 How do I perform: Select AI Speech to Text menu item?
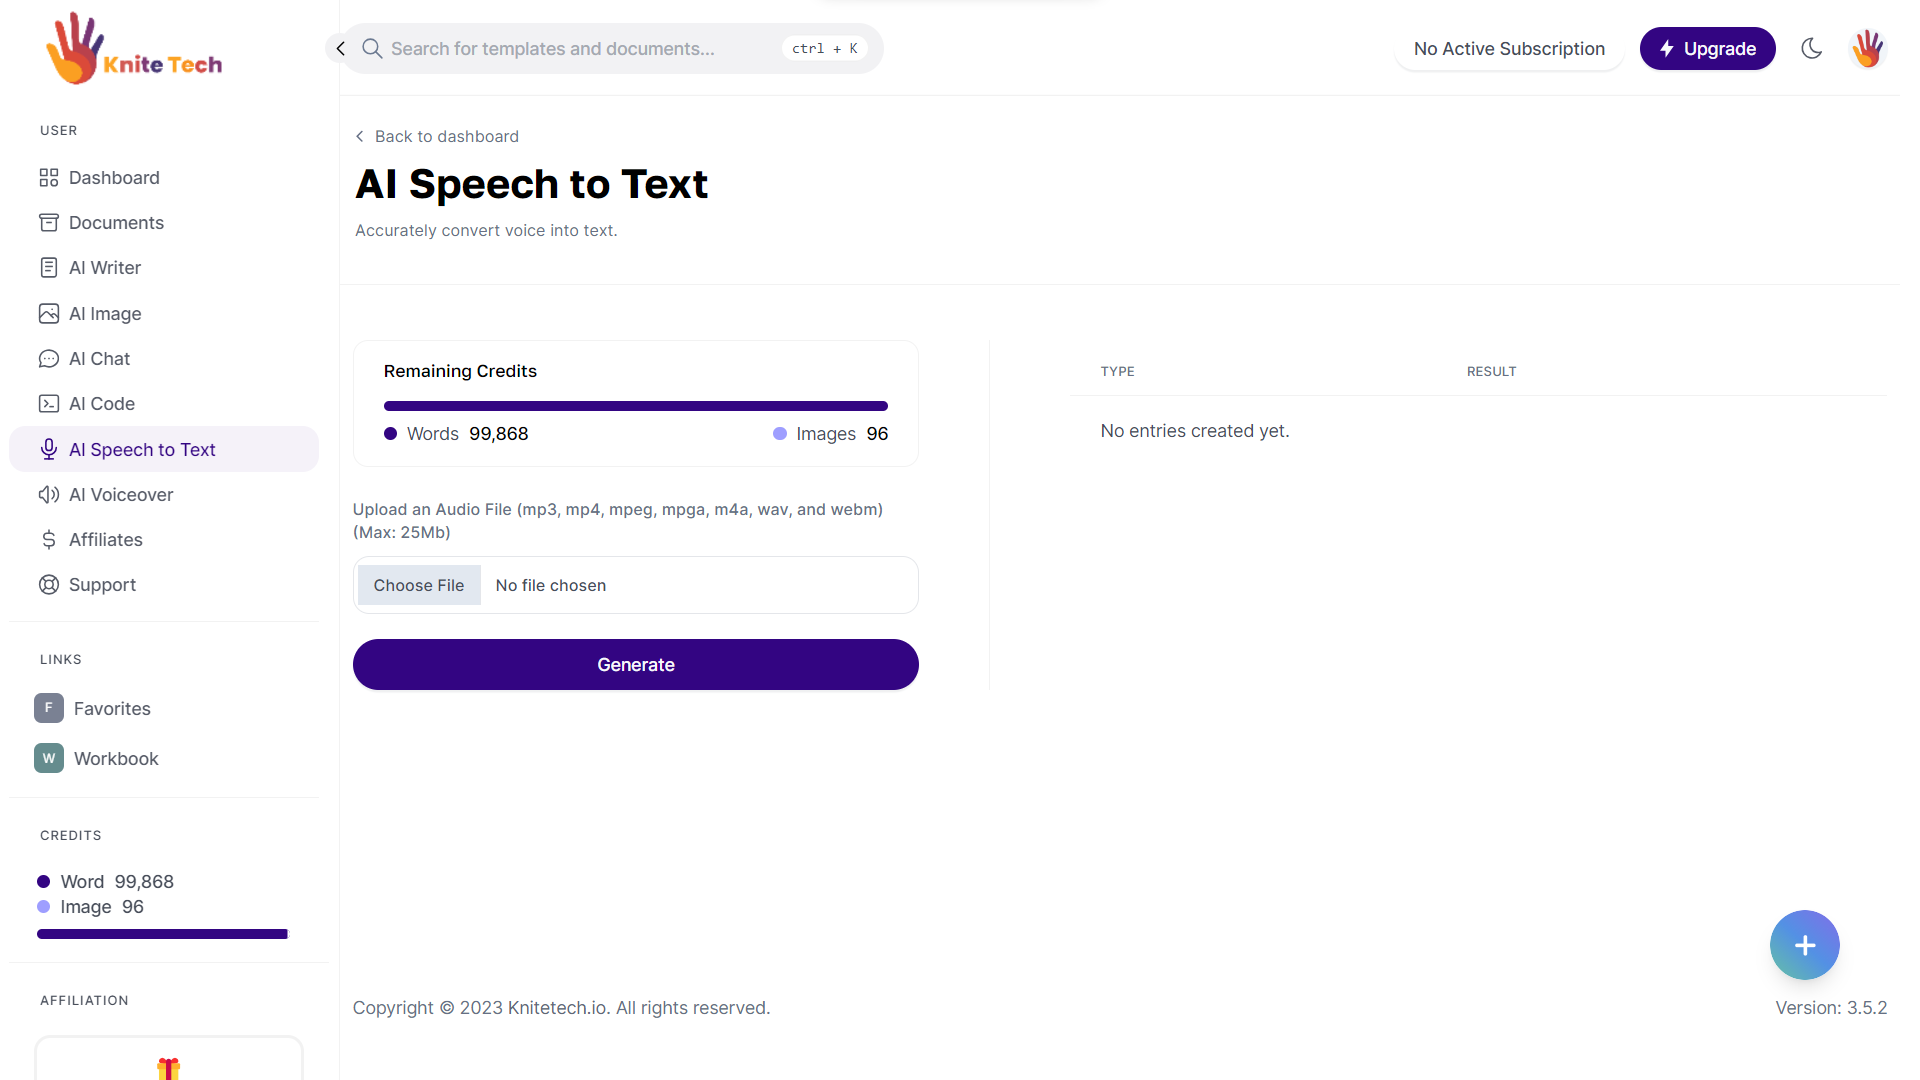click(x=142, y=450)
